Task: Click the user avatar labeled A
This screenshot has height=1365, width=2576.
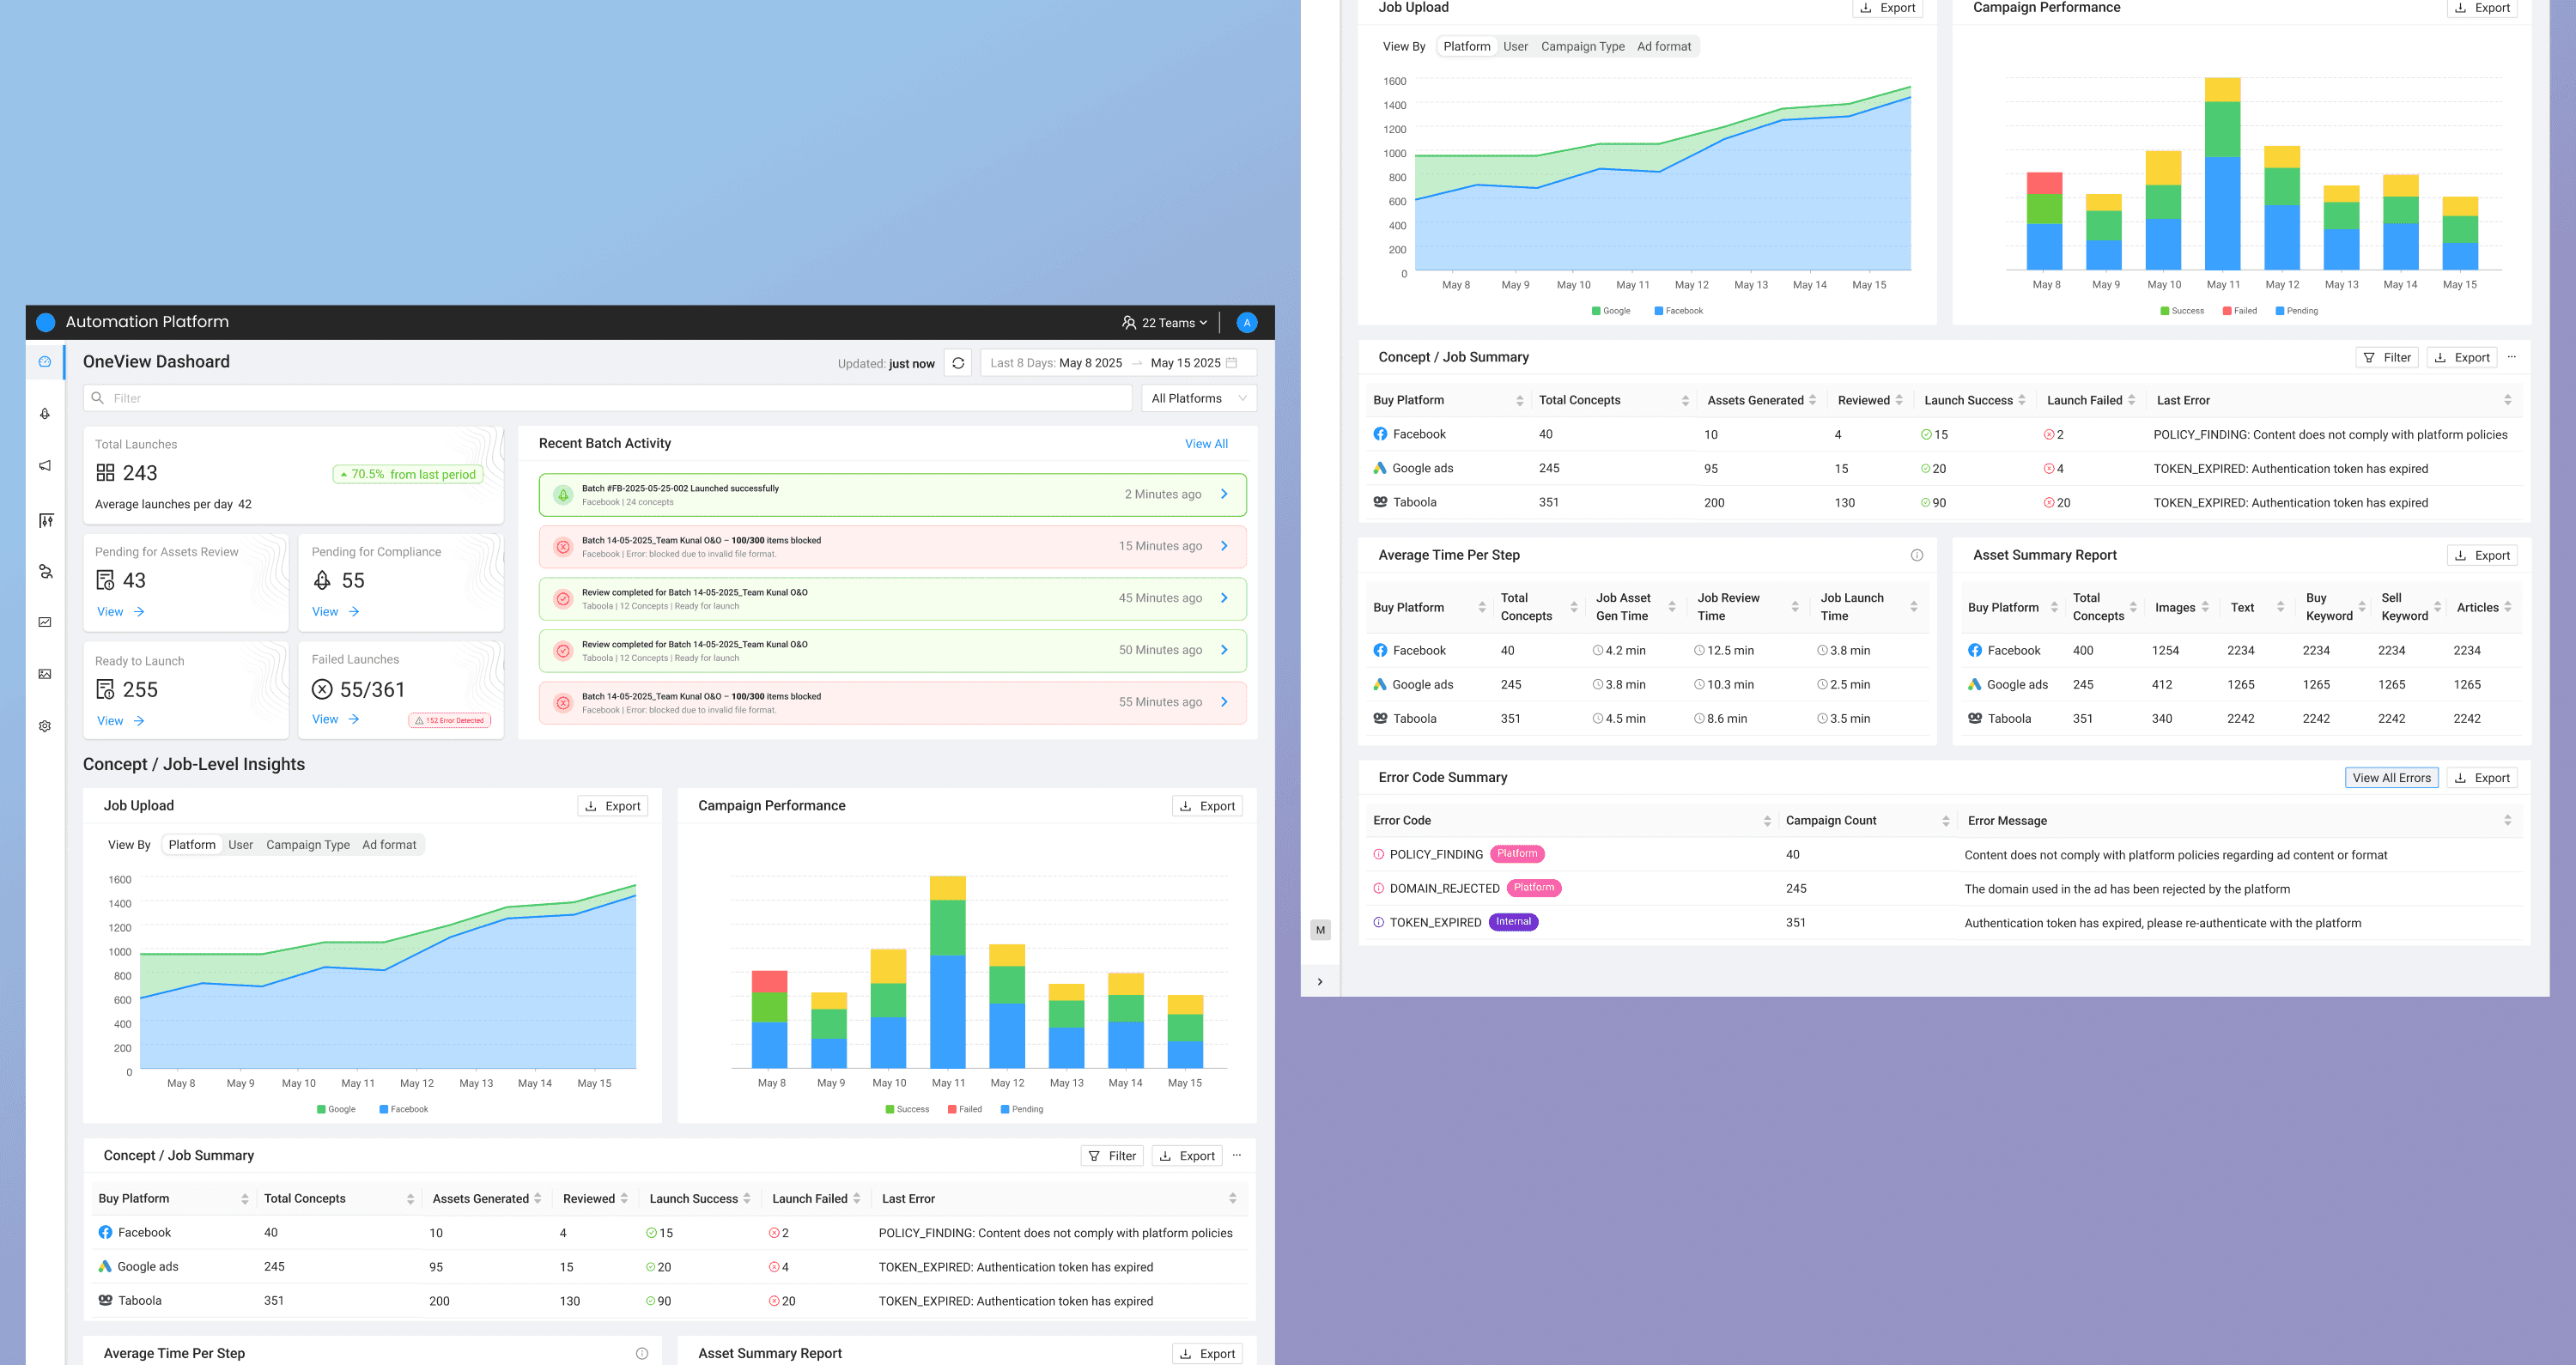Action: click(x=1246, y=323)
